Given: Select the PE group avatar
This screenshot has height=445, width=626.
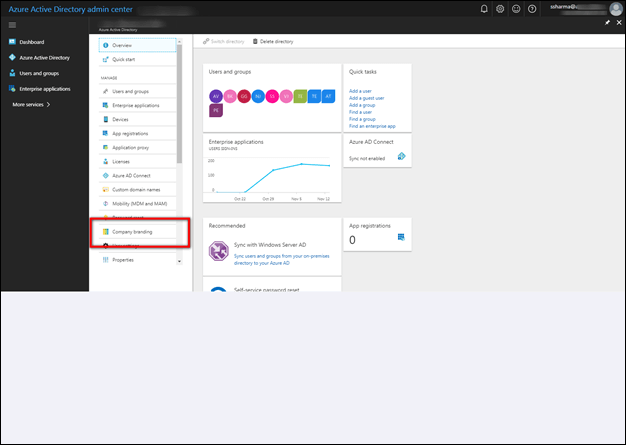Looking at the screenshot, I should tap(216, 111).
